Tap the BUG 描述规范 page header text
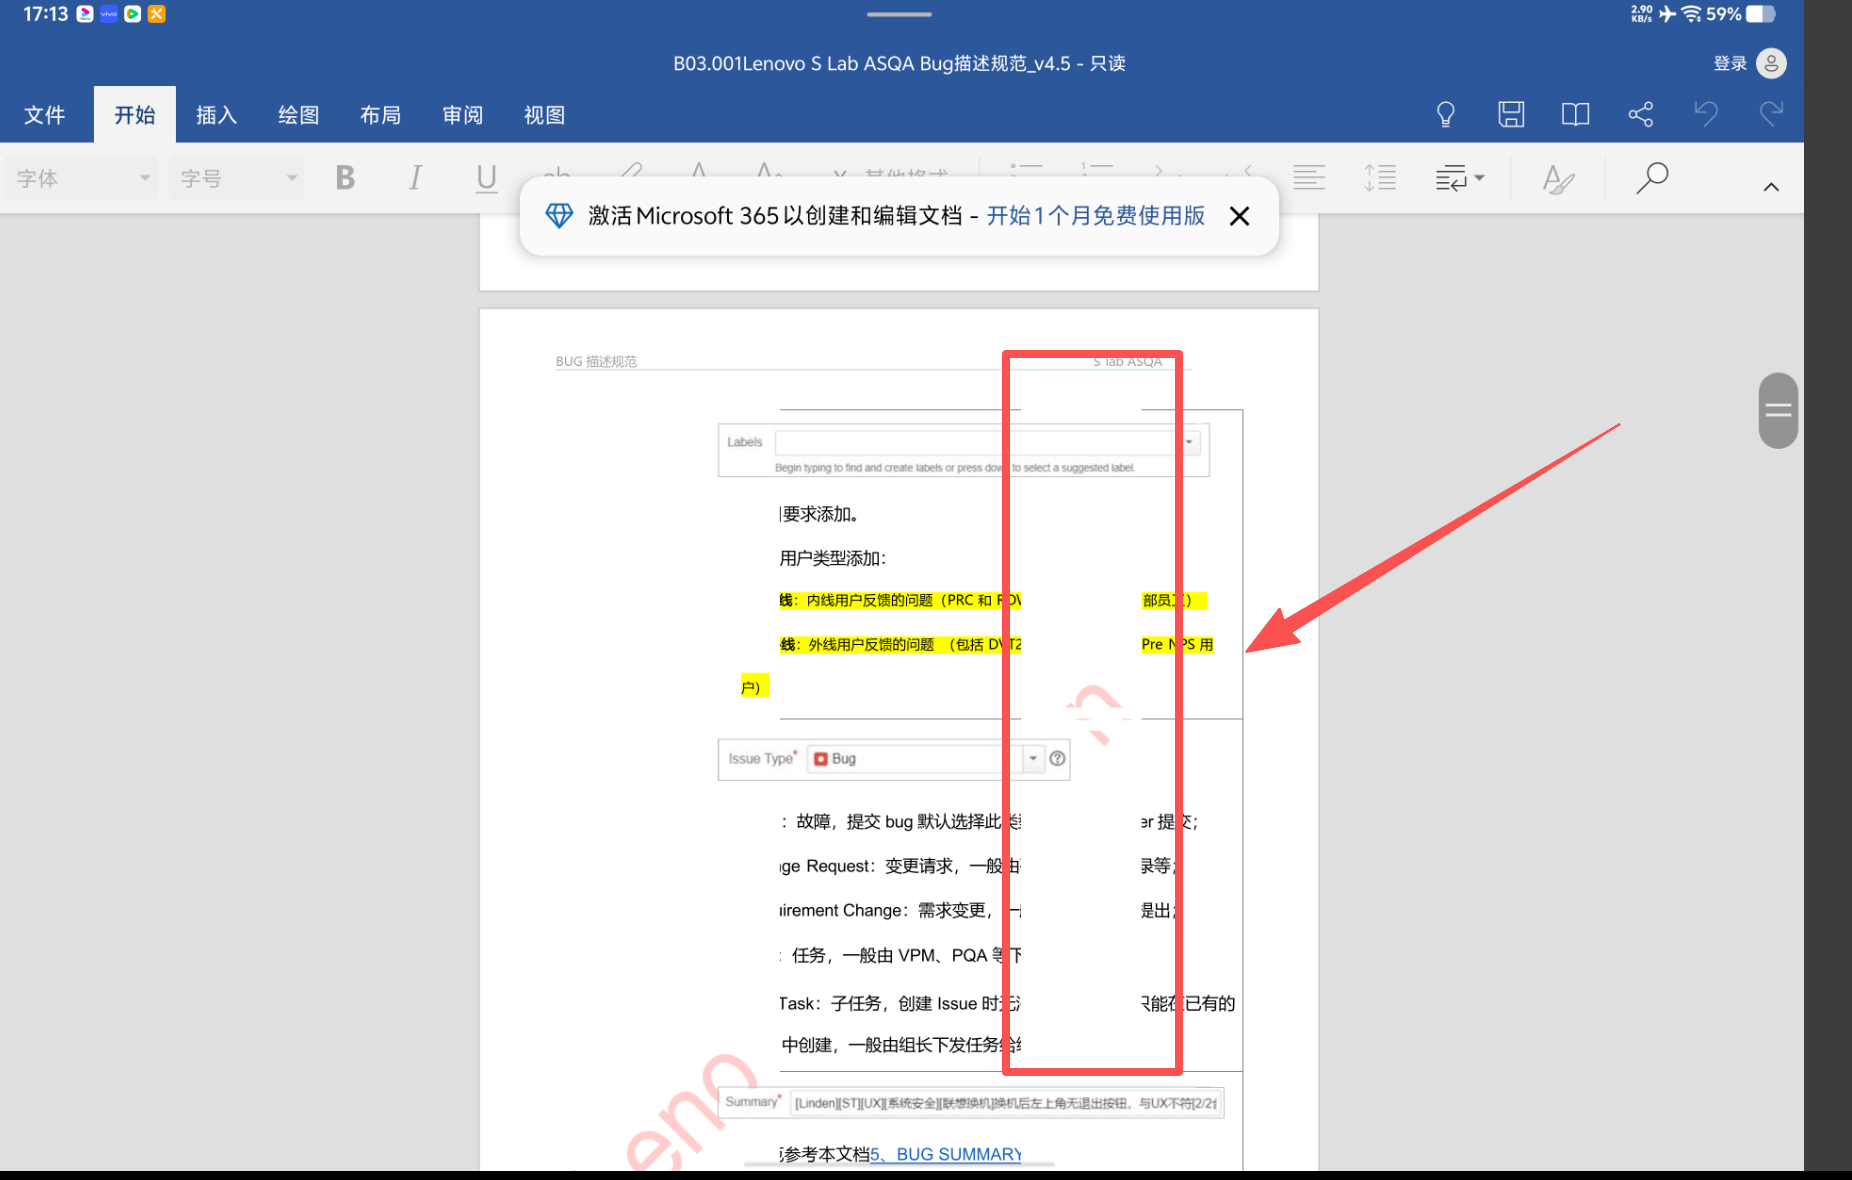 coord(596,361)
